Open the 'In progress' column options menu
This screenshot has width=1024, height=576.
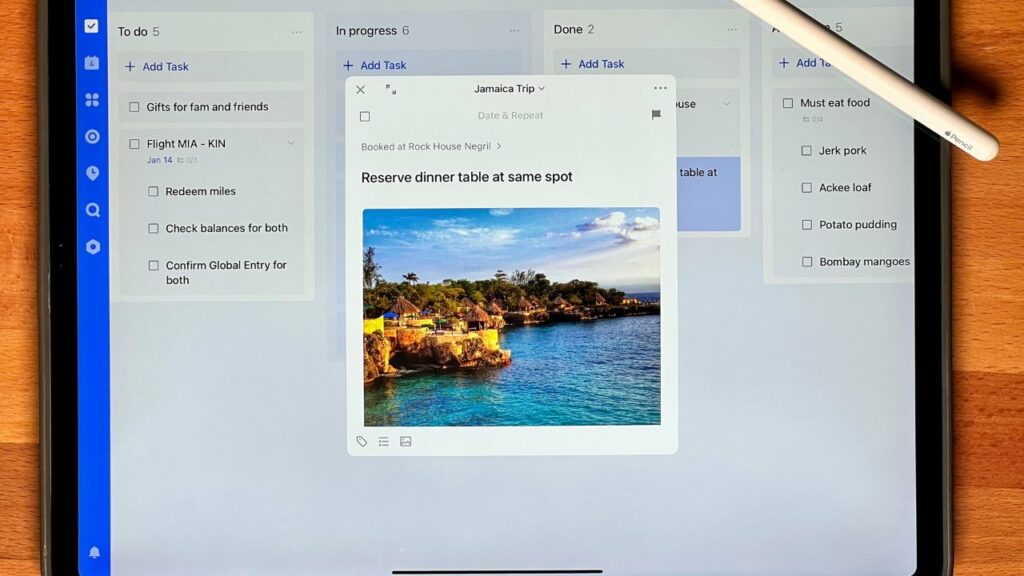pyautogui.click(x=514, y=31)
